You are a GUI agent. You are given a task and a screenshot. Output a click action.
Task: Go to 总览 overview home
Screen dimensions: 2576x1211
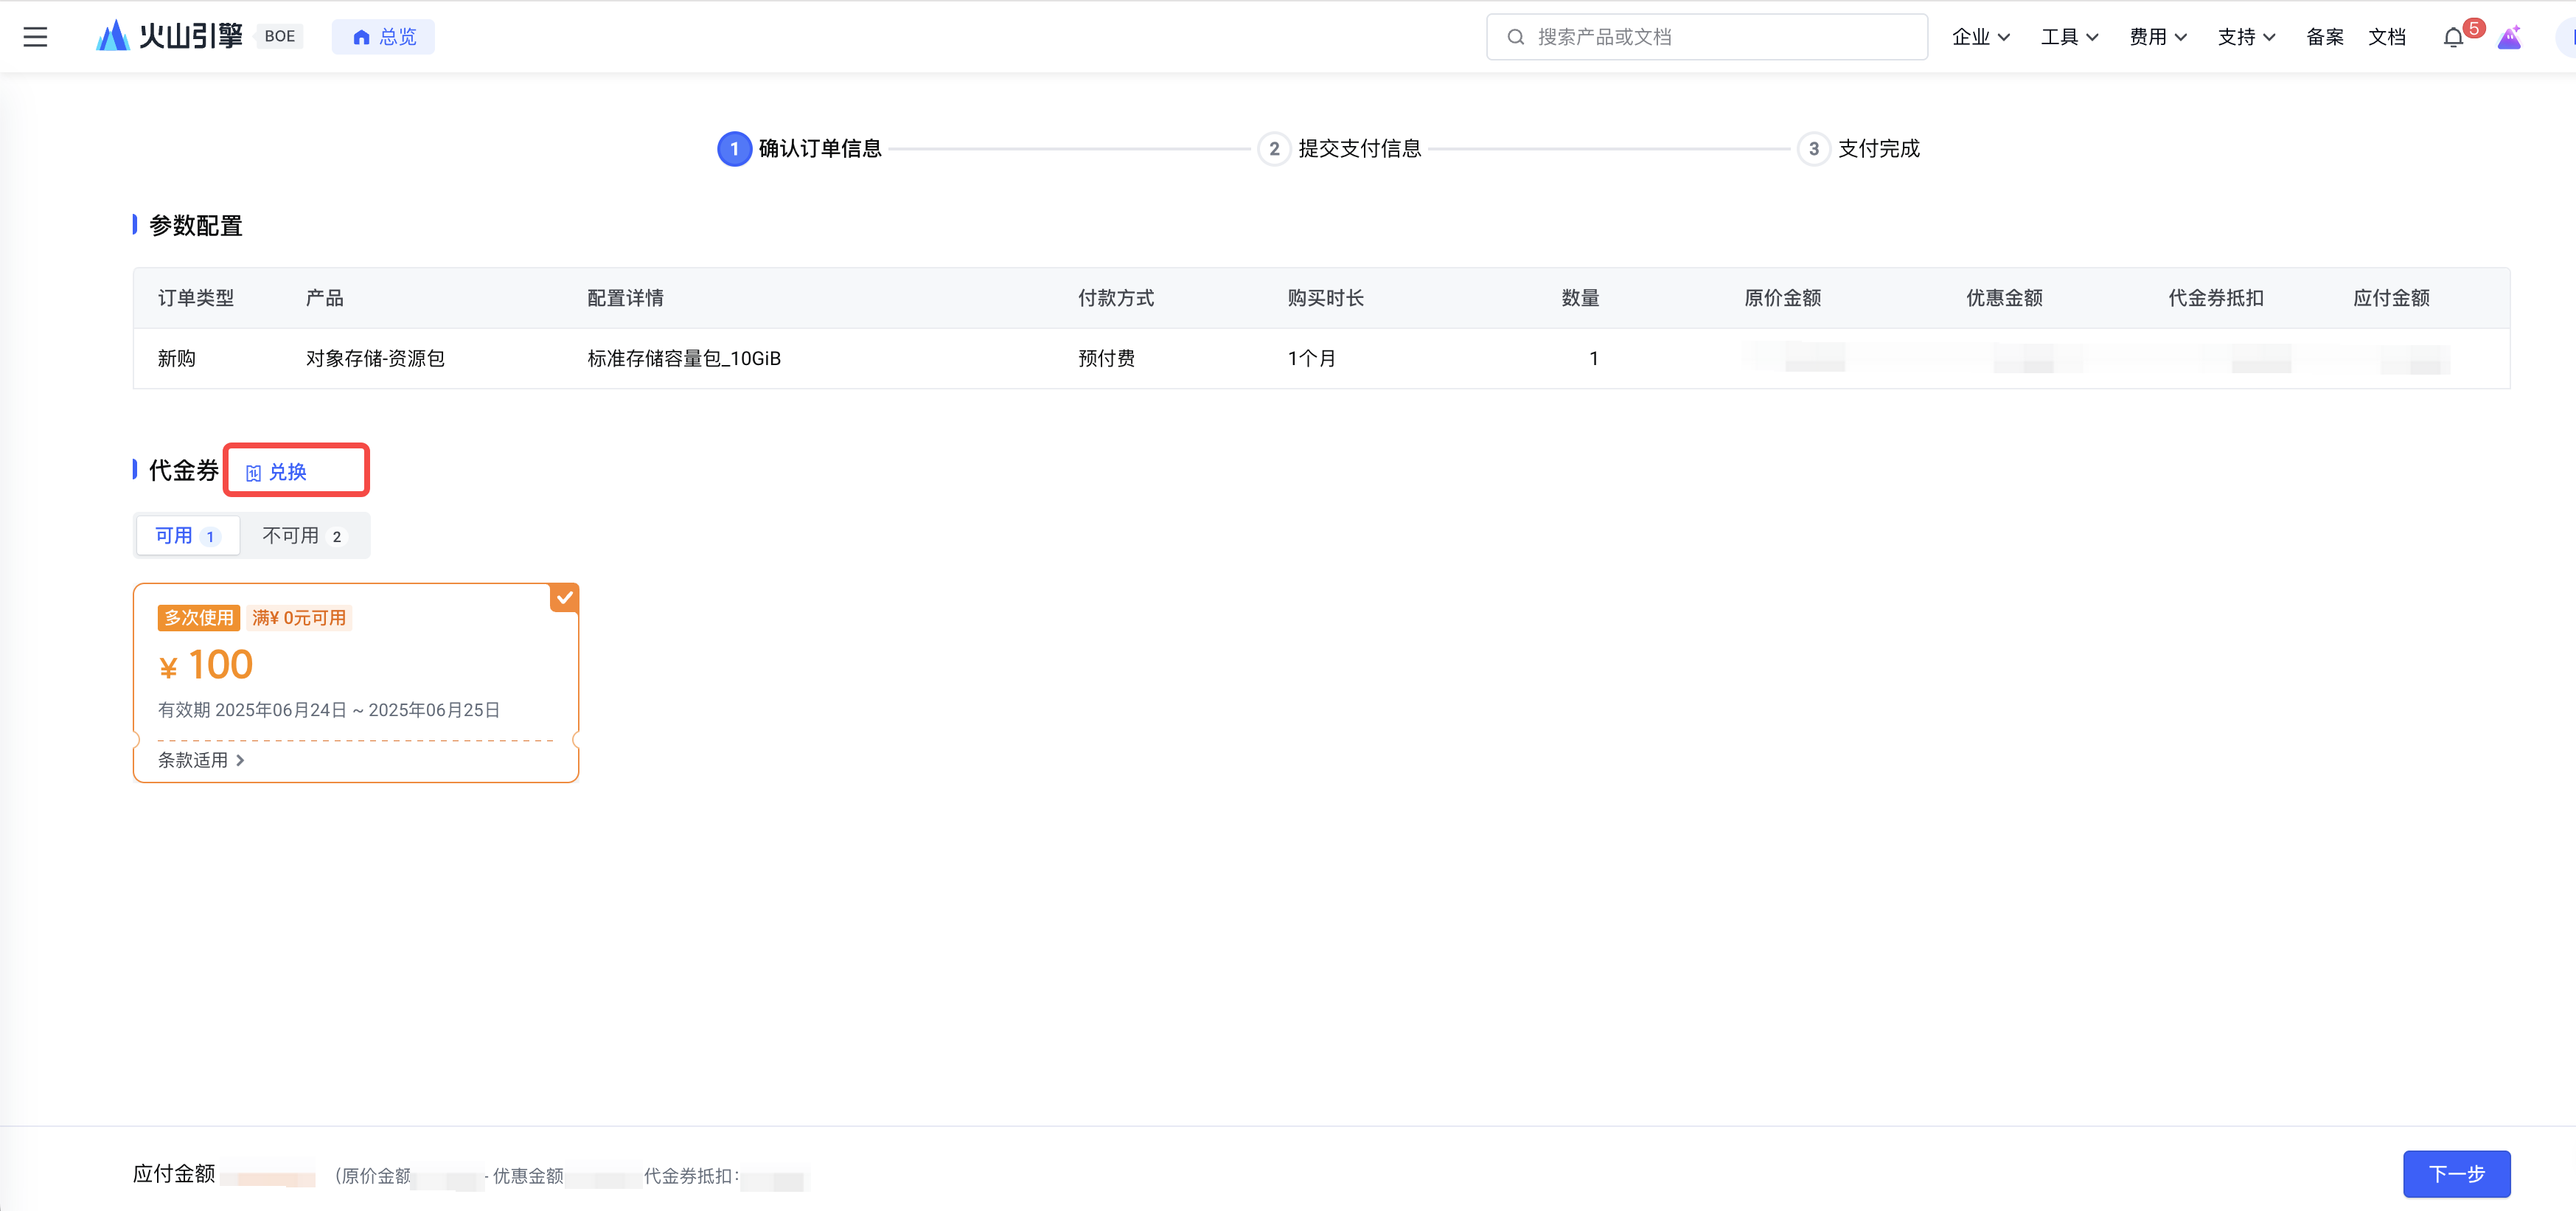[383, 37]
